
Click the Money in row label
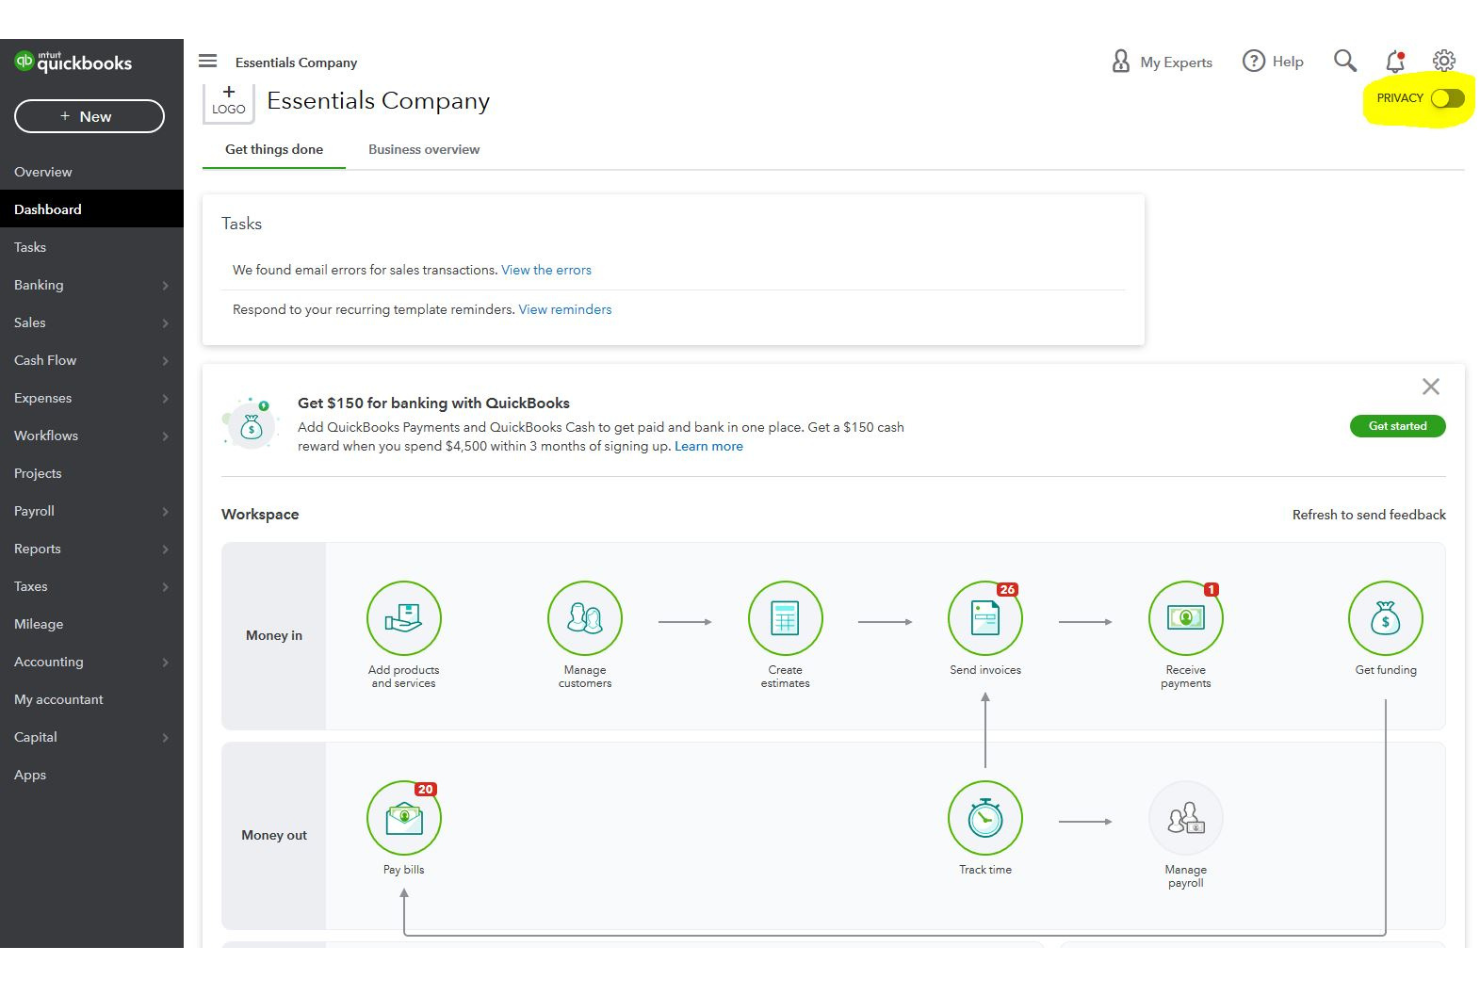[274, 635]
